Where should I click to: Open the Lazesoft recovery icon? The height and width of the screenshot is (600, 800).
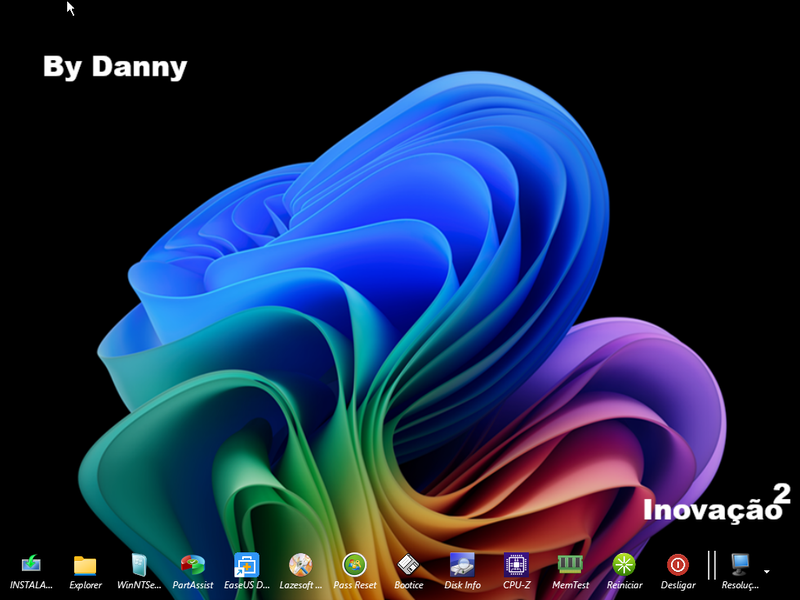coord(301,565)
